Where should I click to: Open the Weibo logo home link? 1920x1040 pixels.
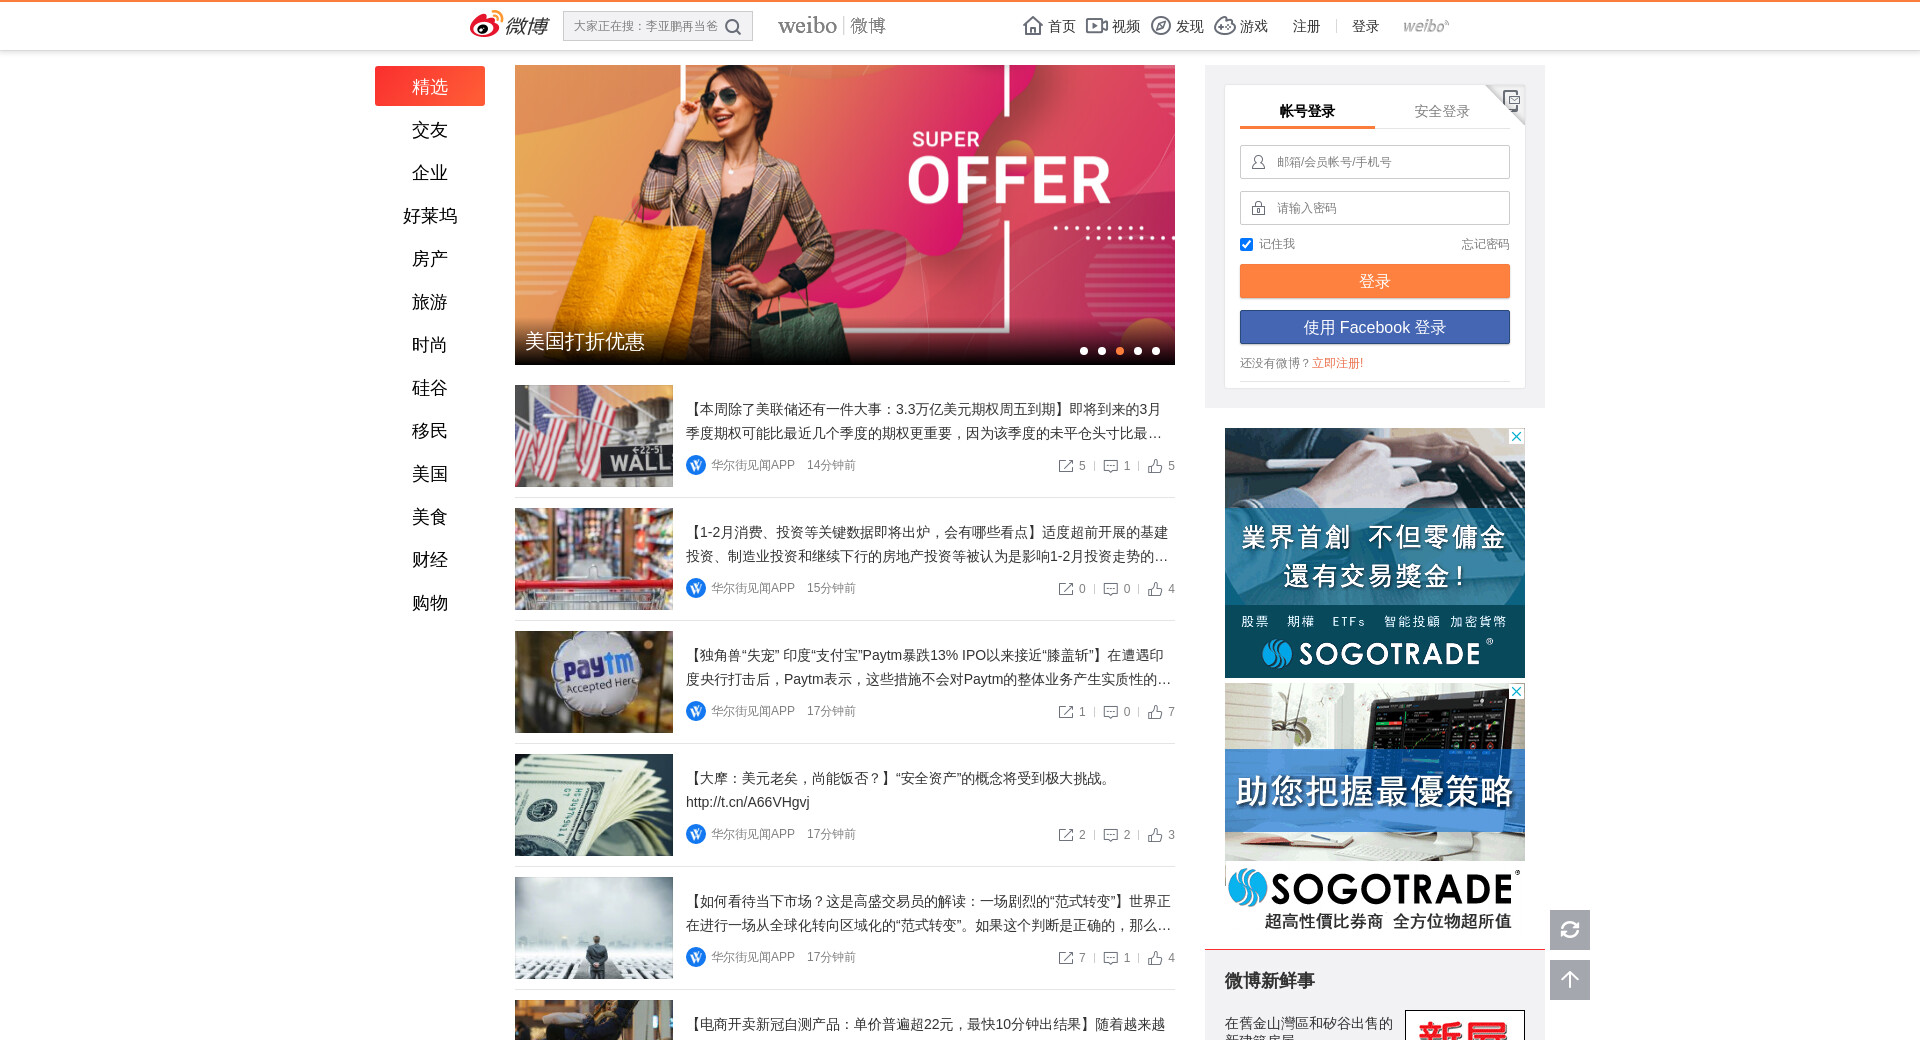(x=509, y=26)
